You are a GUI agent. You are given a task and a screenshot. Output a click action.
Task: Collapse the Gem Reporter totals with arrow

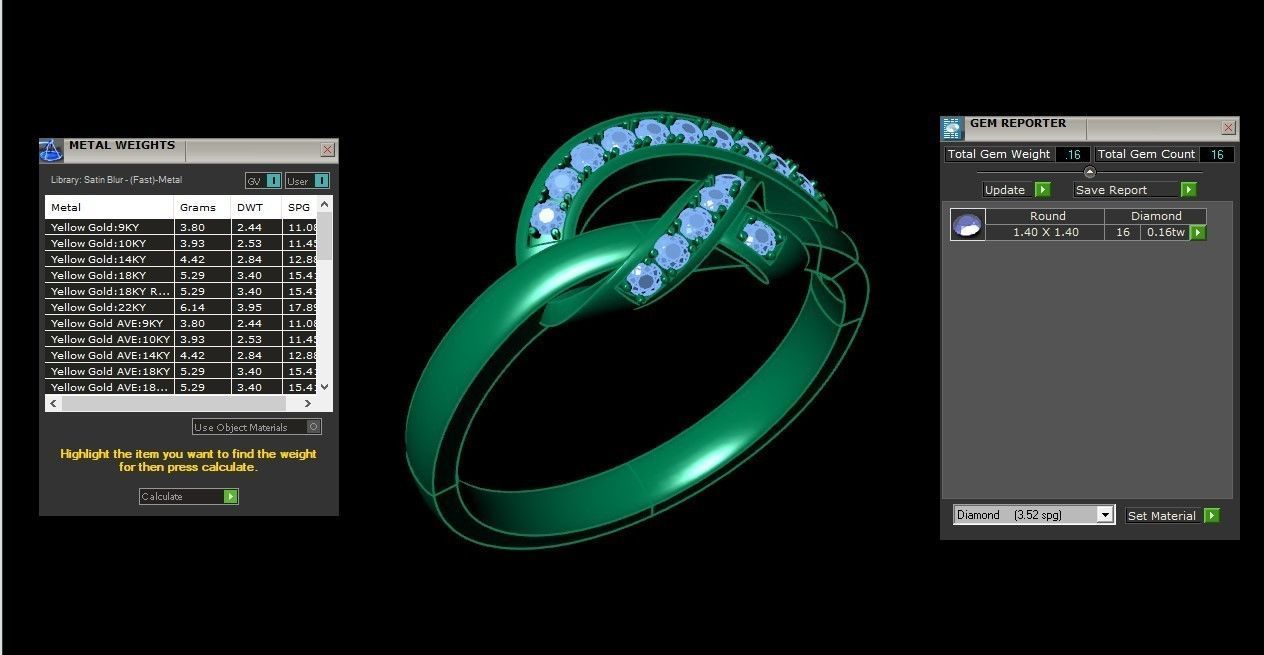tap(1090, 172)
